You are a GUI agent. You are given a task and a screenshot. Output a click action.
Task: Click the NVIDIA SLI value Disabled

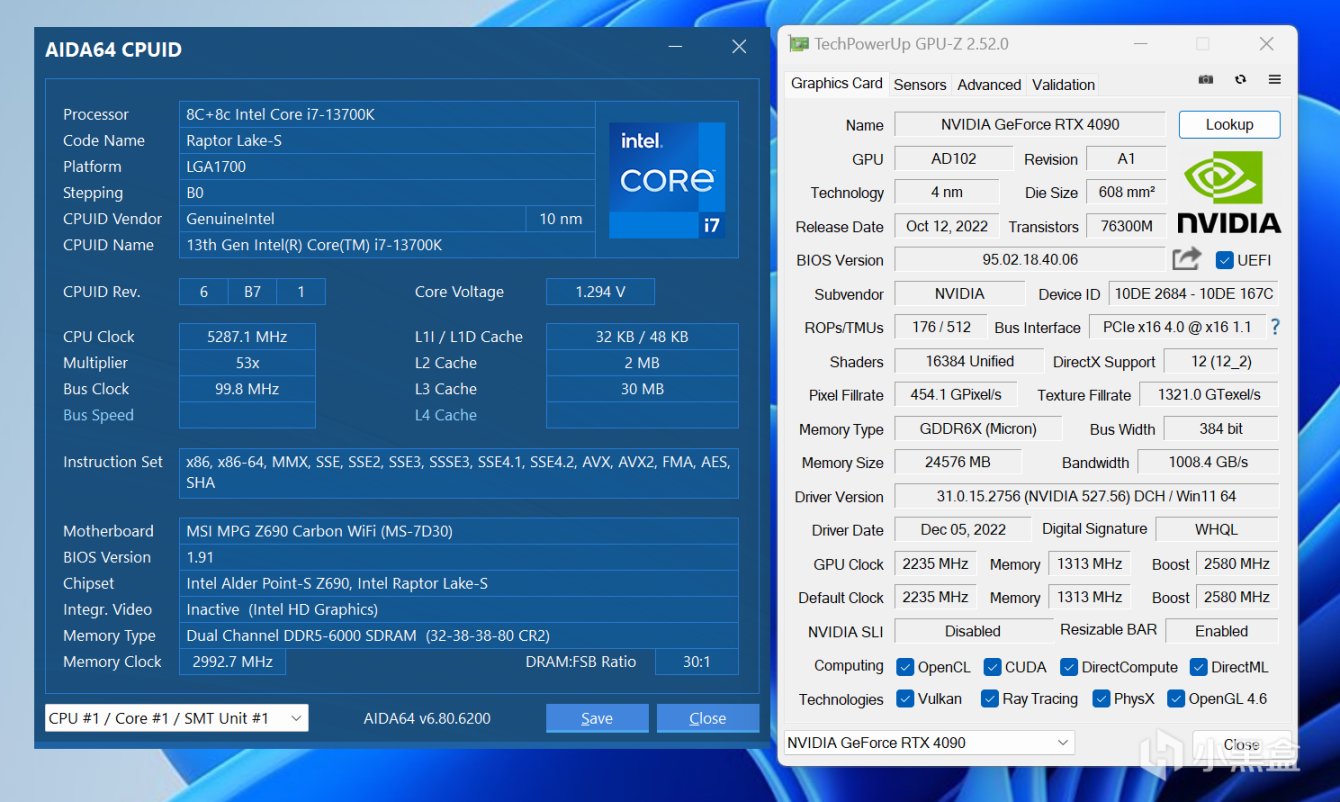[973, 631]
